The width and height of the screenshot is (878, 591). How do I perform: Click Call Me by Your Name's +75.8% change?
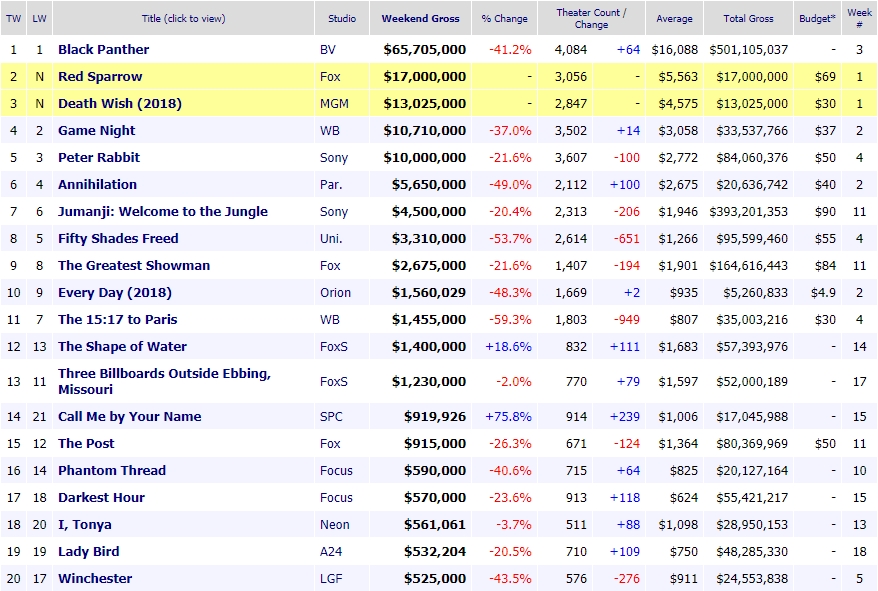coord(508,416)
